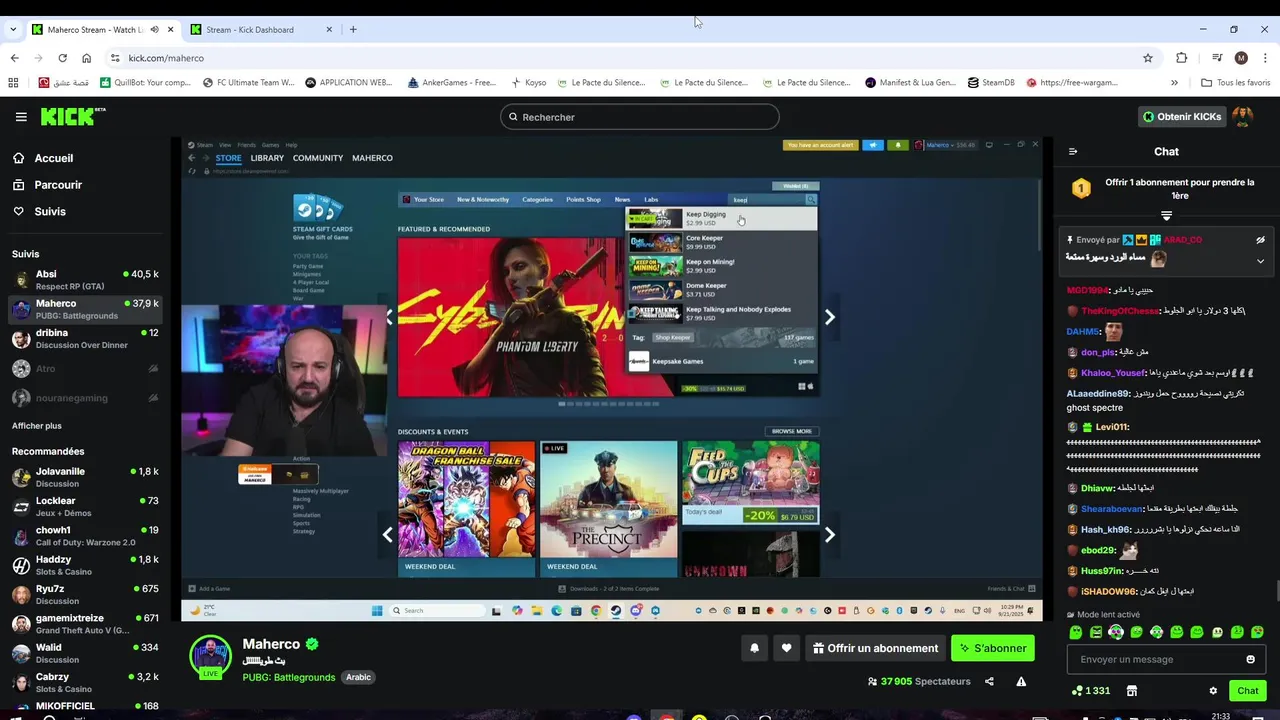Open Tous les favoris folder
Image resolution: width=1280 pixels, height=720 pixels.
pos(1235,82)
